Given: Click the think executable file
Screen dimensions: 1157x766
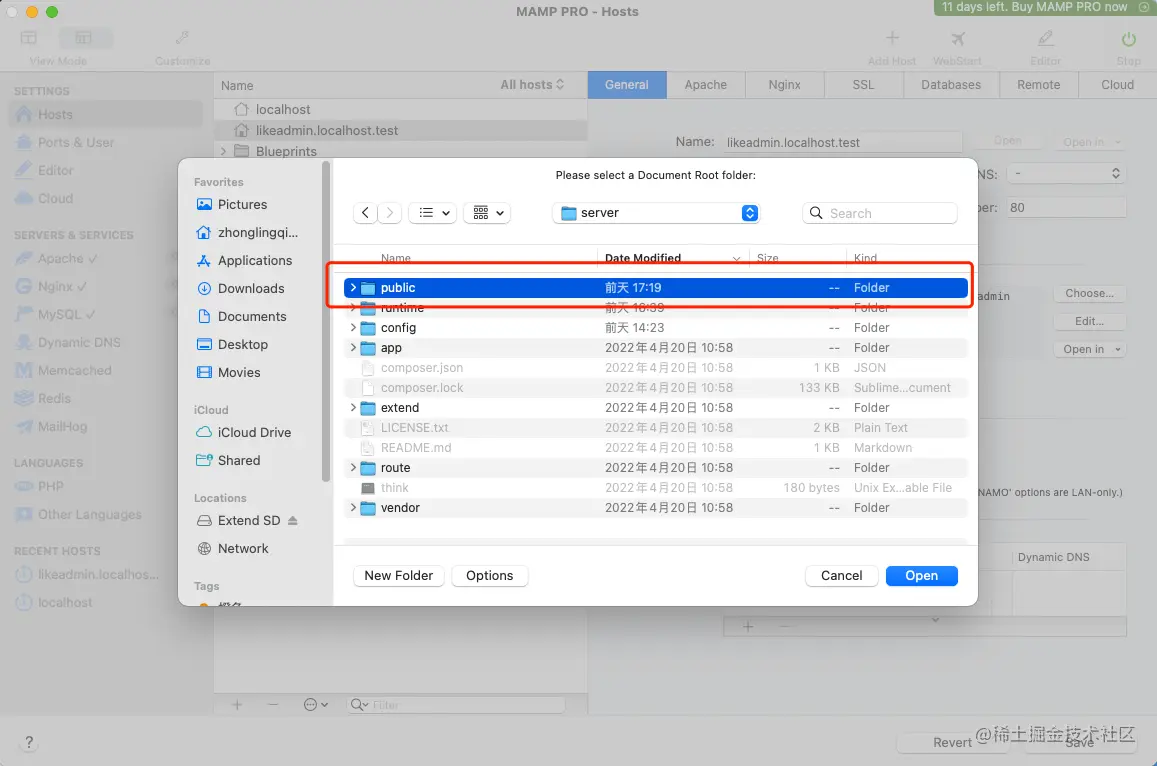Looking at the screenshot, I should (x=656, y=488).
